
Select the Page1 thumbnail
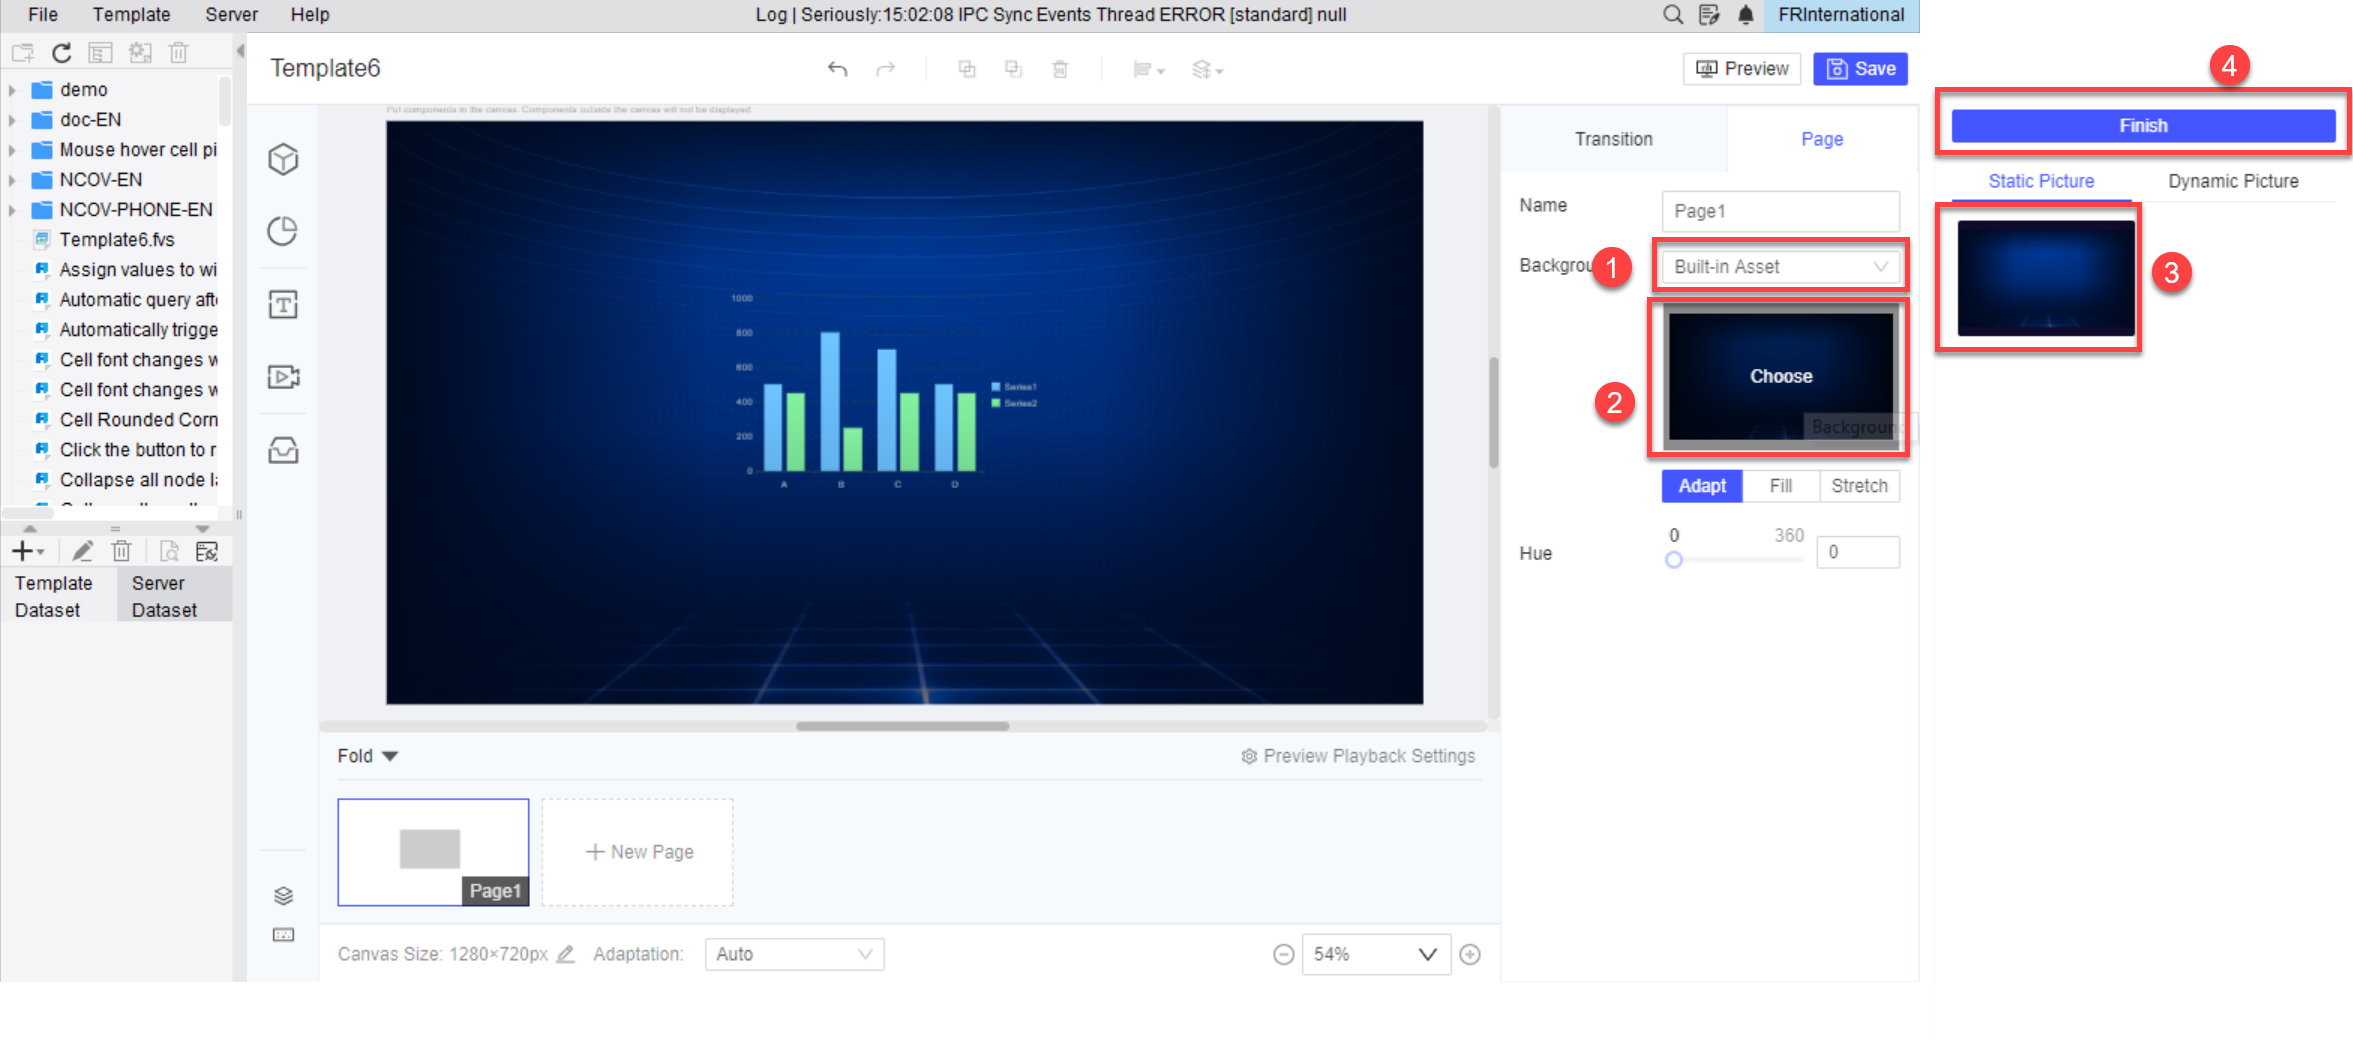[433, 852]
